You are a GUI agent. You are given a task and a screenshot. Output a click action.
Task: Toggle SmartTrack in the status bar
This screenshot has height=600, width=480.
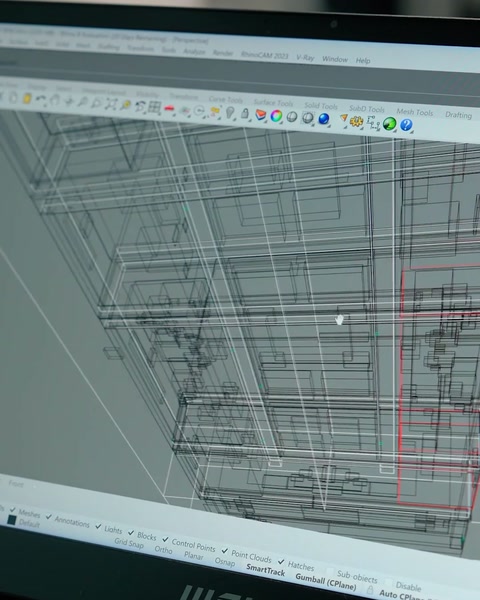pos(265,571)
